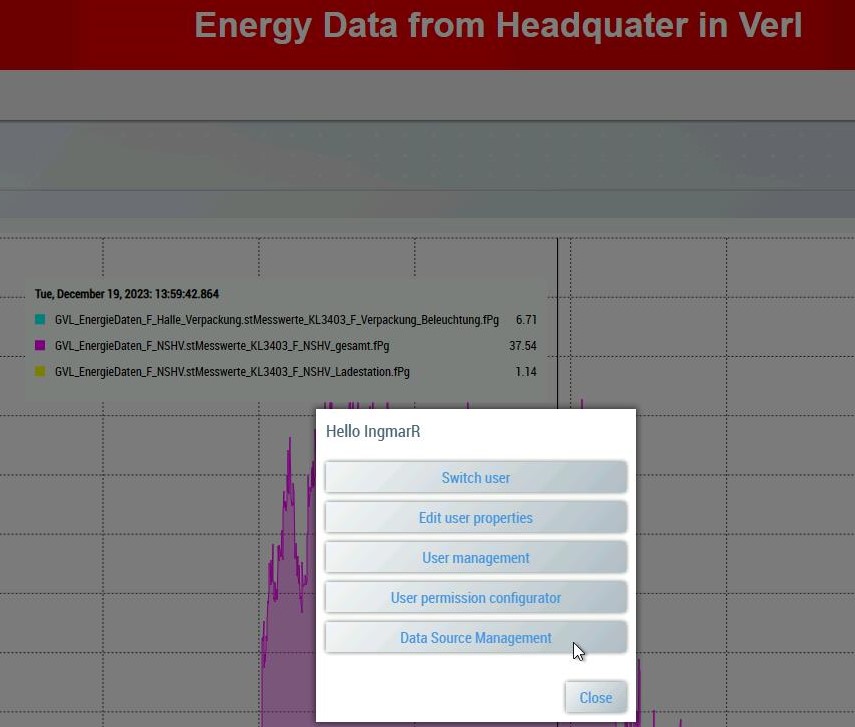Click the 6.71 value readout
Image resolution: width=855 pixels, height=727 pixels.
pos(529,320)
